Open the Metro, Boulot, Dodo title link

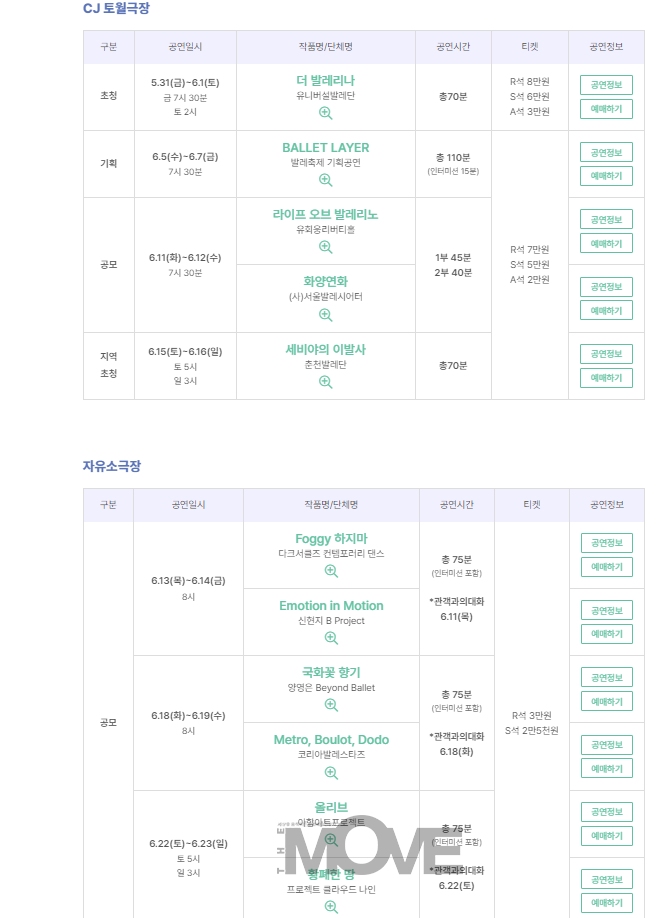point(331,739)
